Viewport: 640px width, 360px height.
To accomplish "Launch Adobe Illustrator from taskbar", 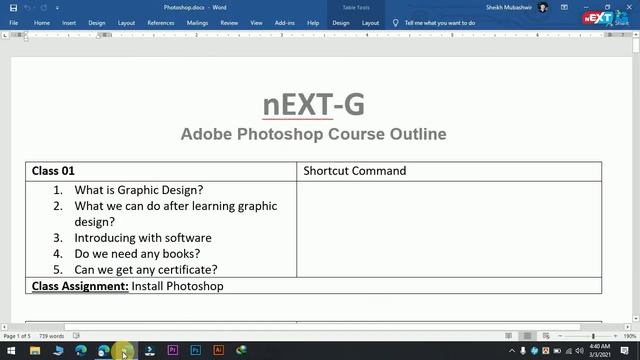I will pos(218,351).
